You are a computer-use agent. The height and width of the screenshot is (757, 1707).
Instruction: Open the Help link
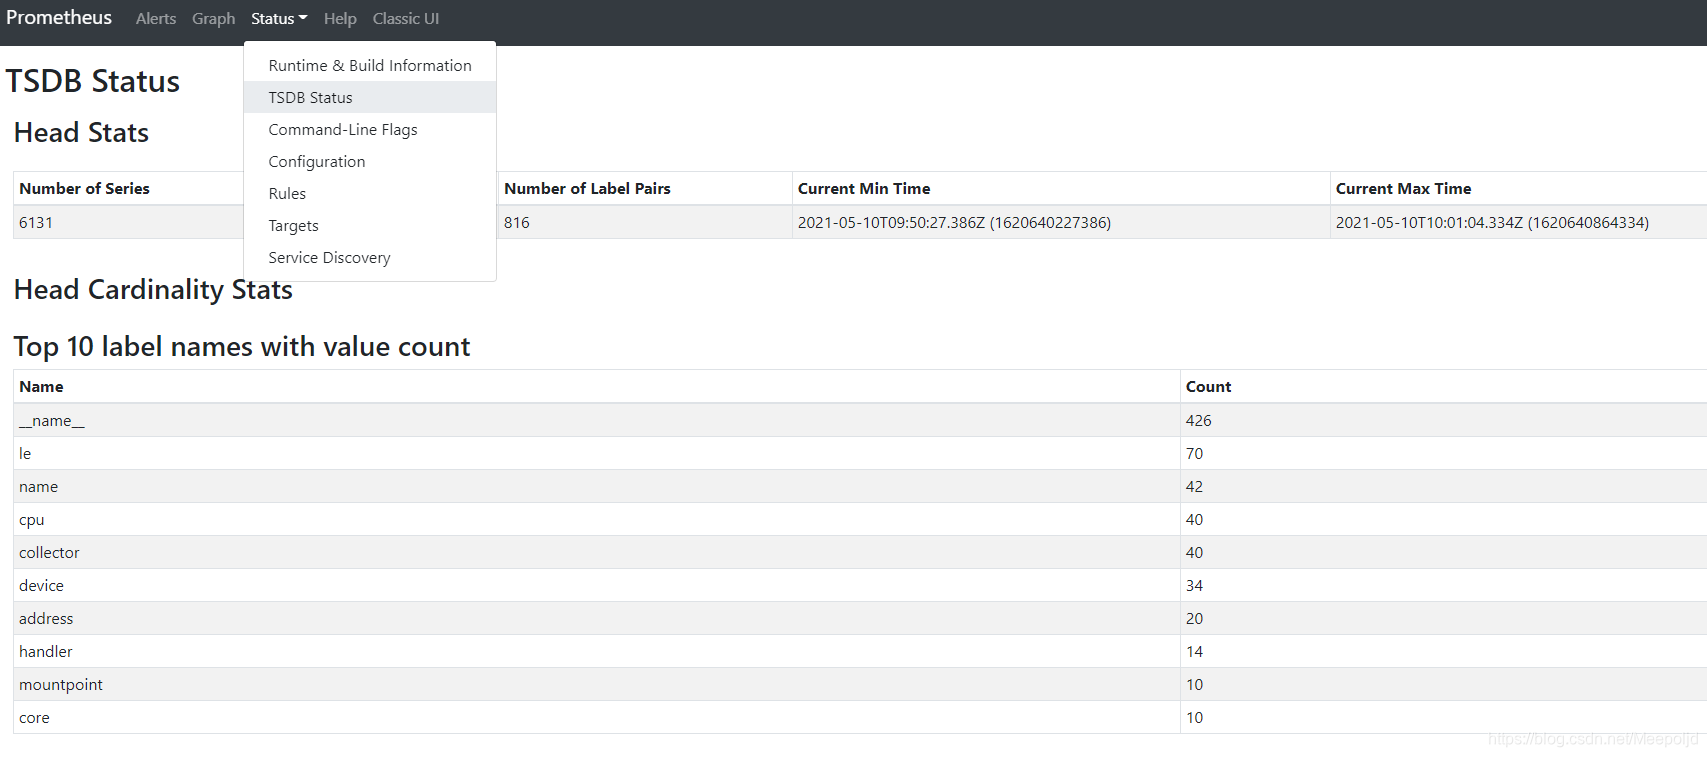point(340,19)
